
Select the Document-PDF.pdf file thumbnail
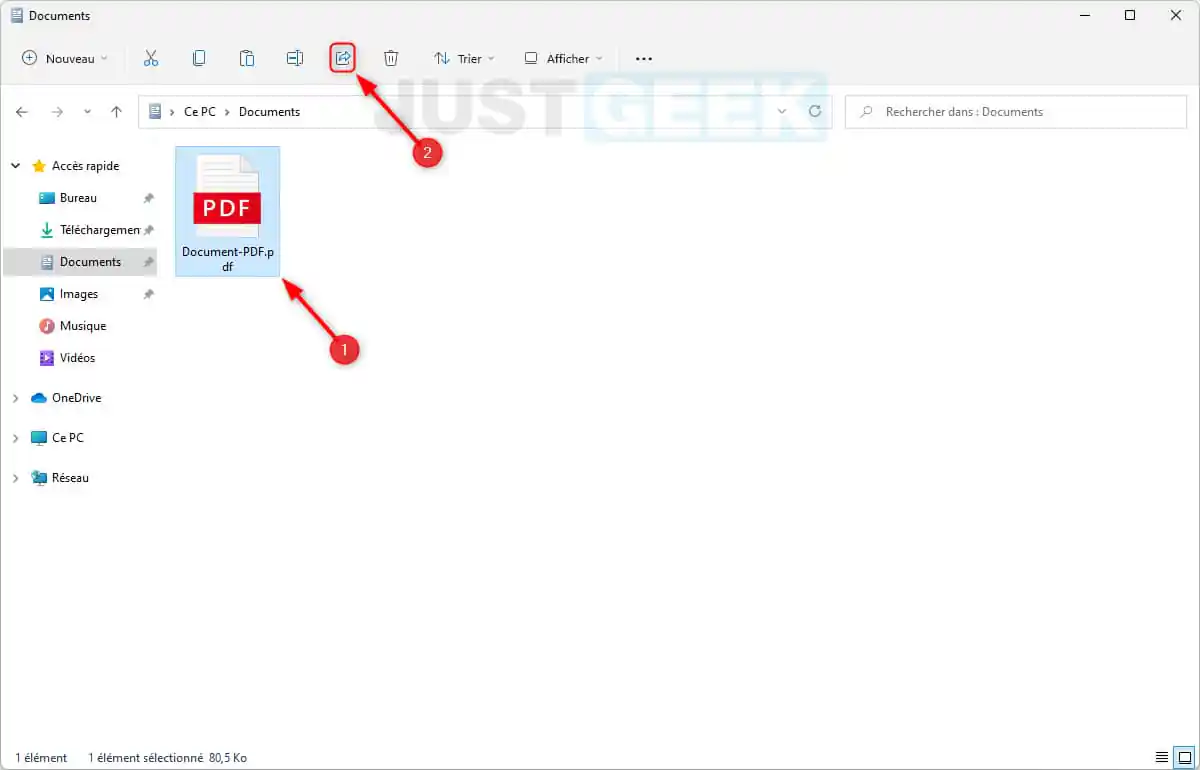[227, 195]
